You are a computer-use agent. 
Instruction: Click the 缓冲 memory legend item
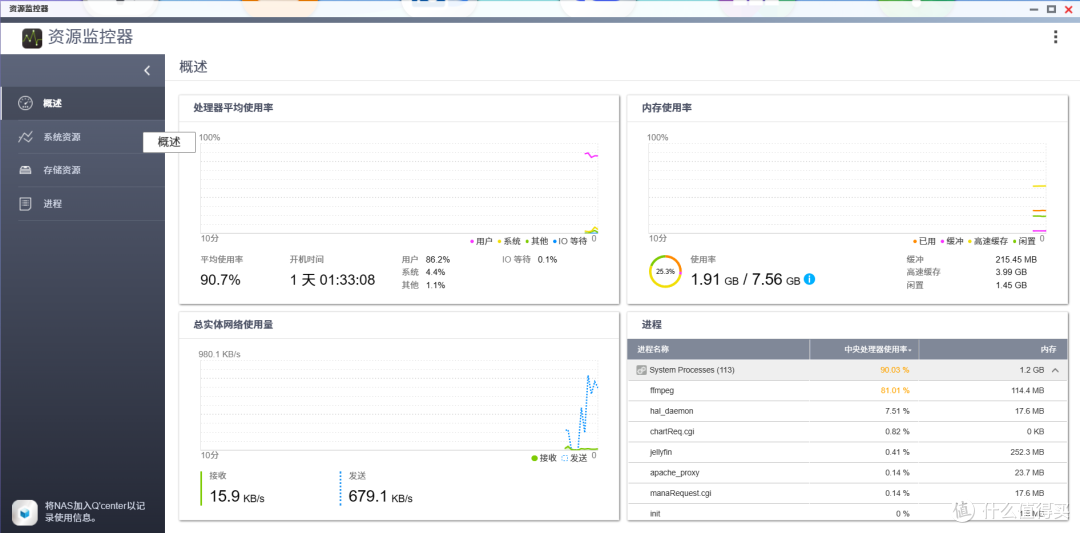[952, 241]
